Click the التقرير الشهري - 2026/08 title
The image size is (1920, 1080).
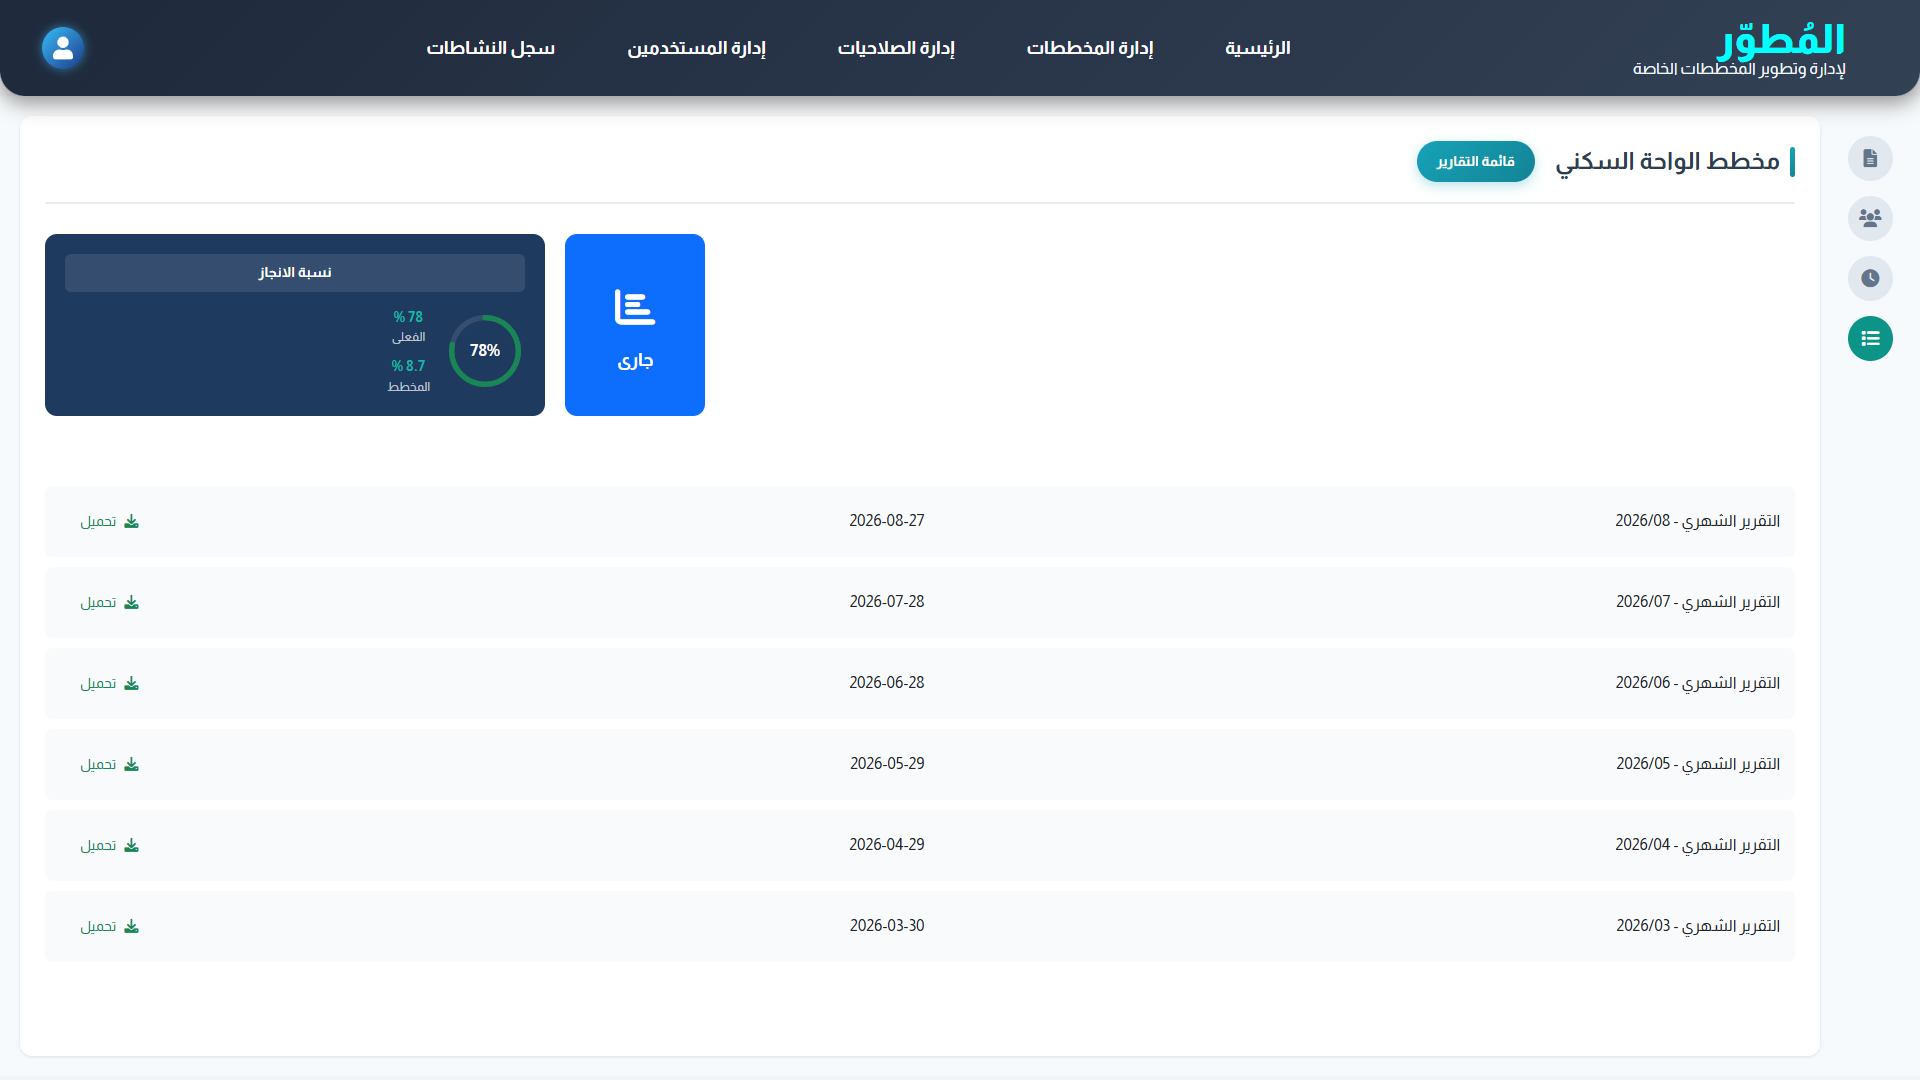[x=1698, y=521]
